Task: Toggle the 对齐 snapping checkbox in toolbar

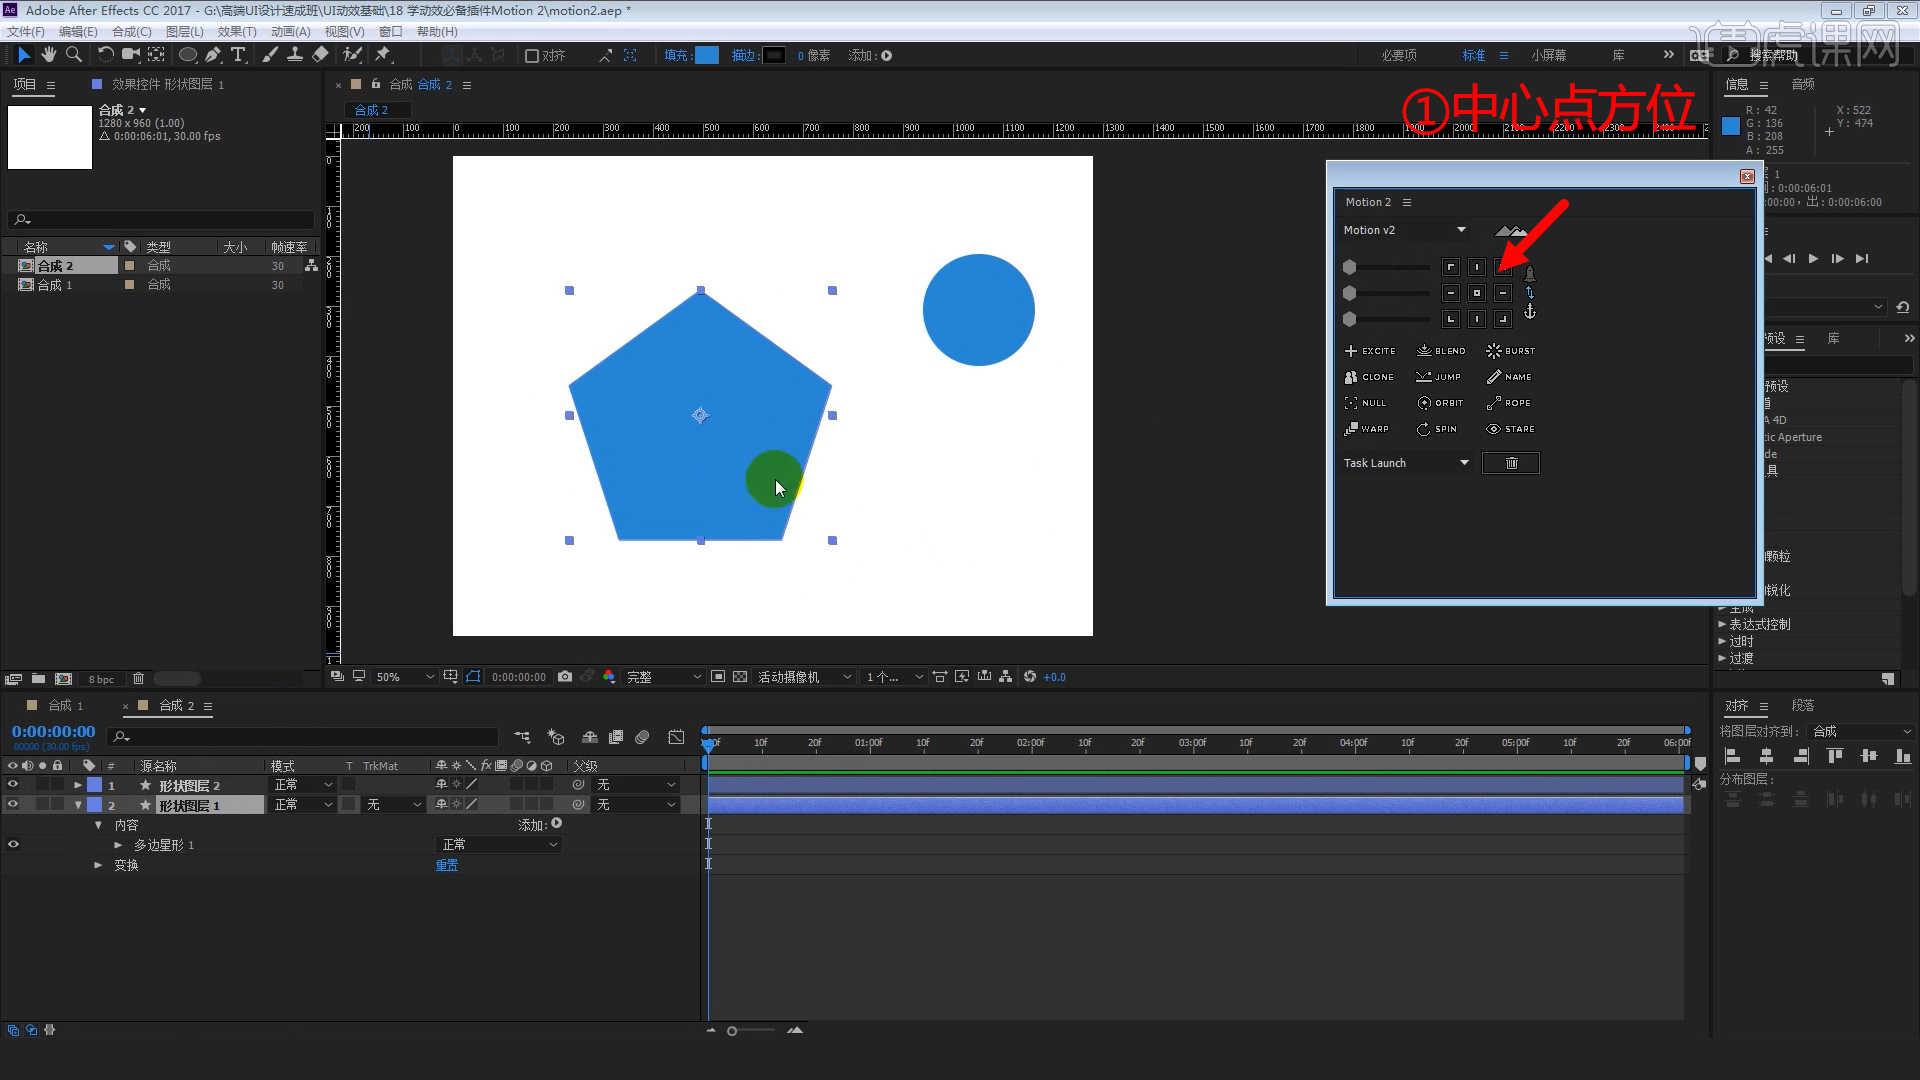Action: click(x=532, y=56)
